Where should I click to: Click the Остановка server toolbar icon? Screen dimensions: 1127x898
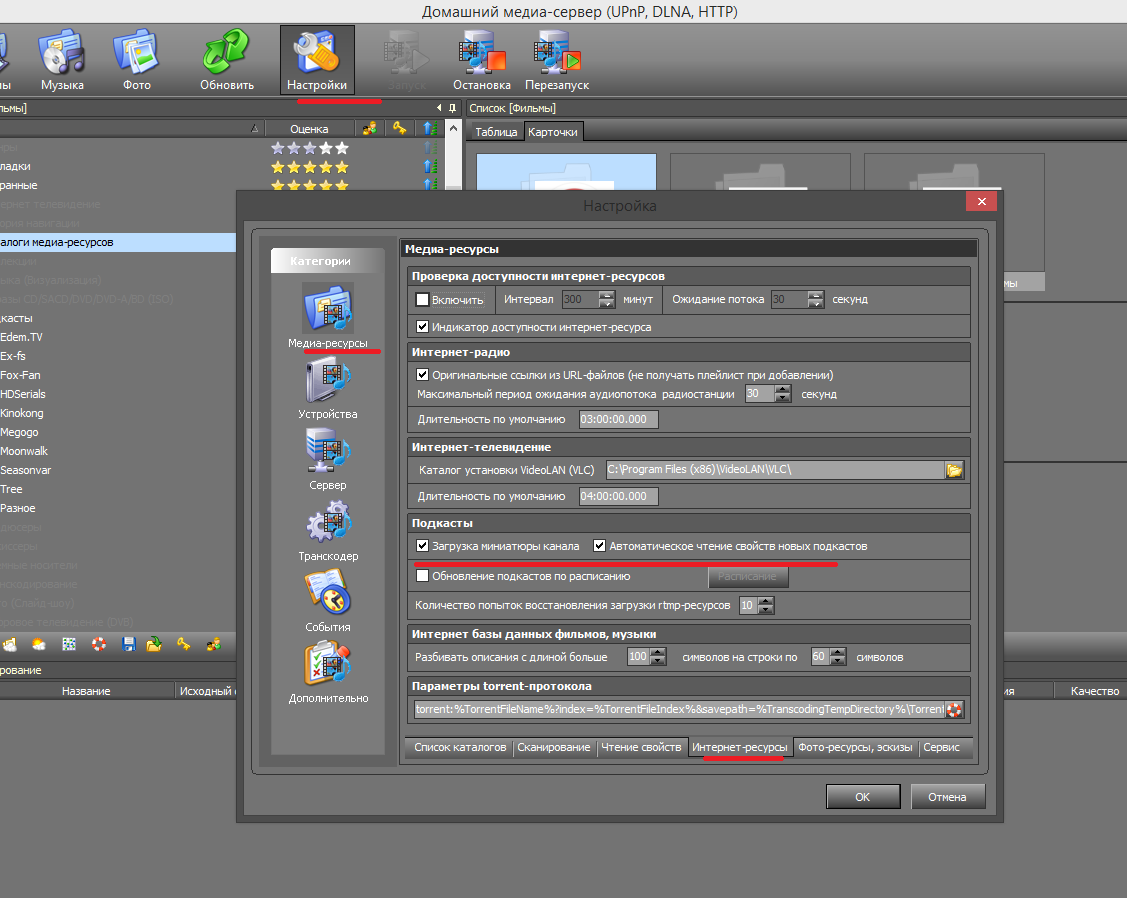tap(481, 60)
